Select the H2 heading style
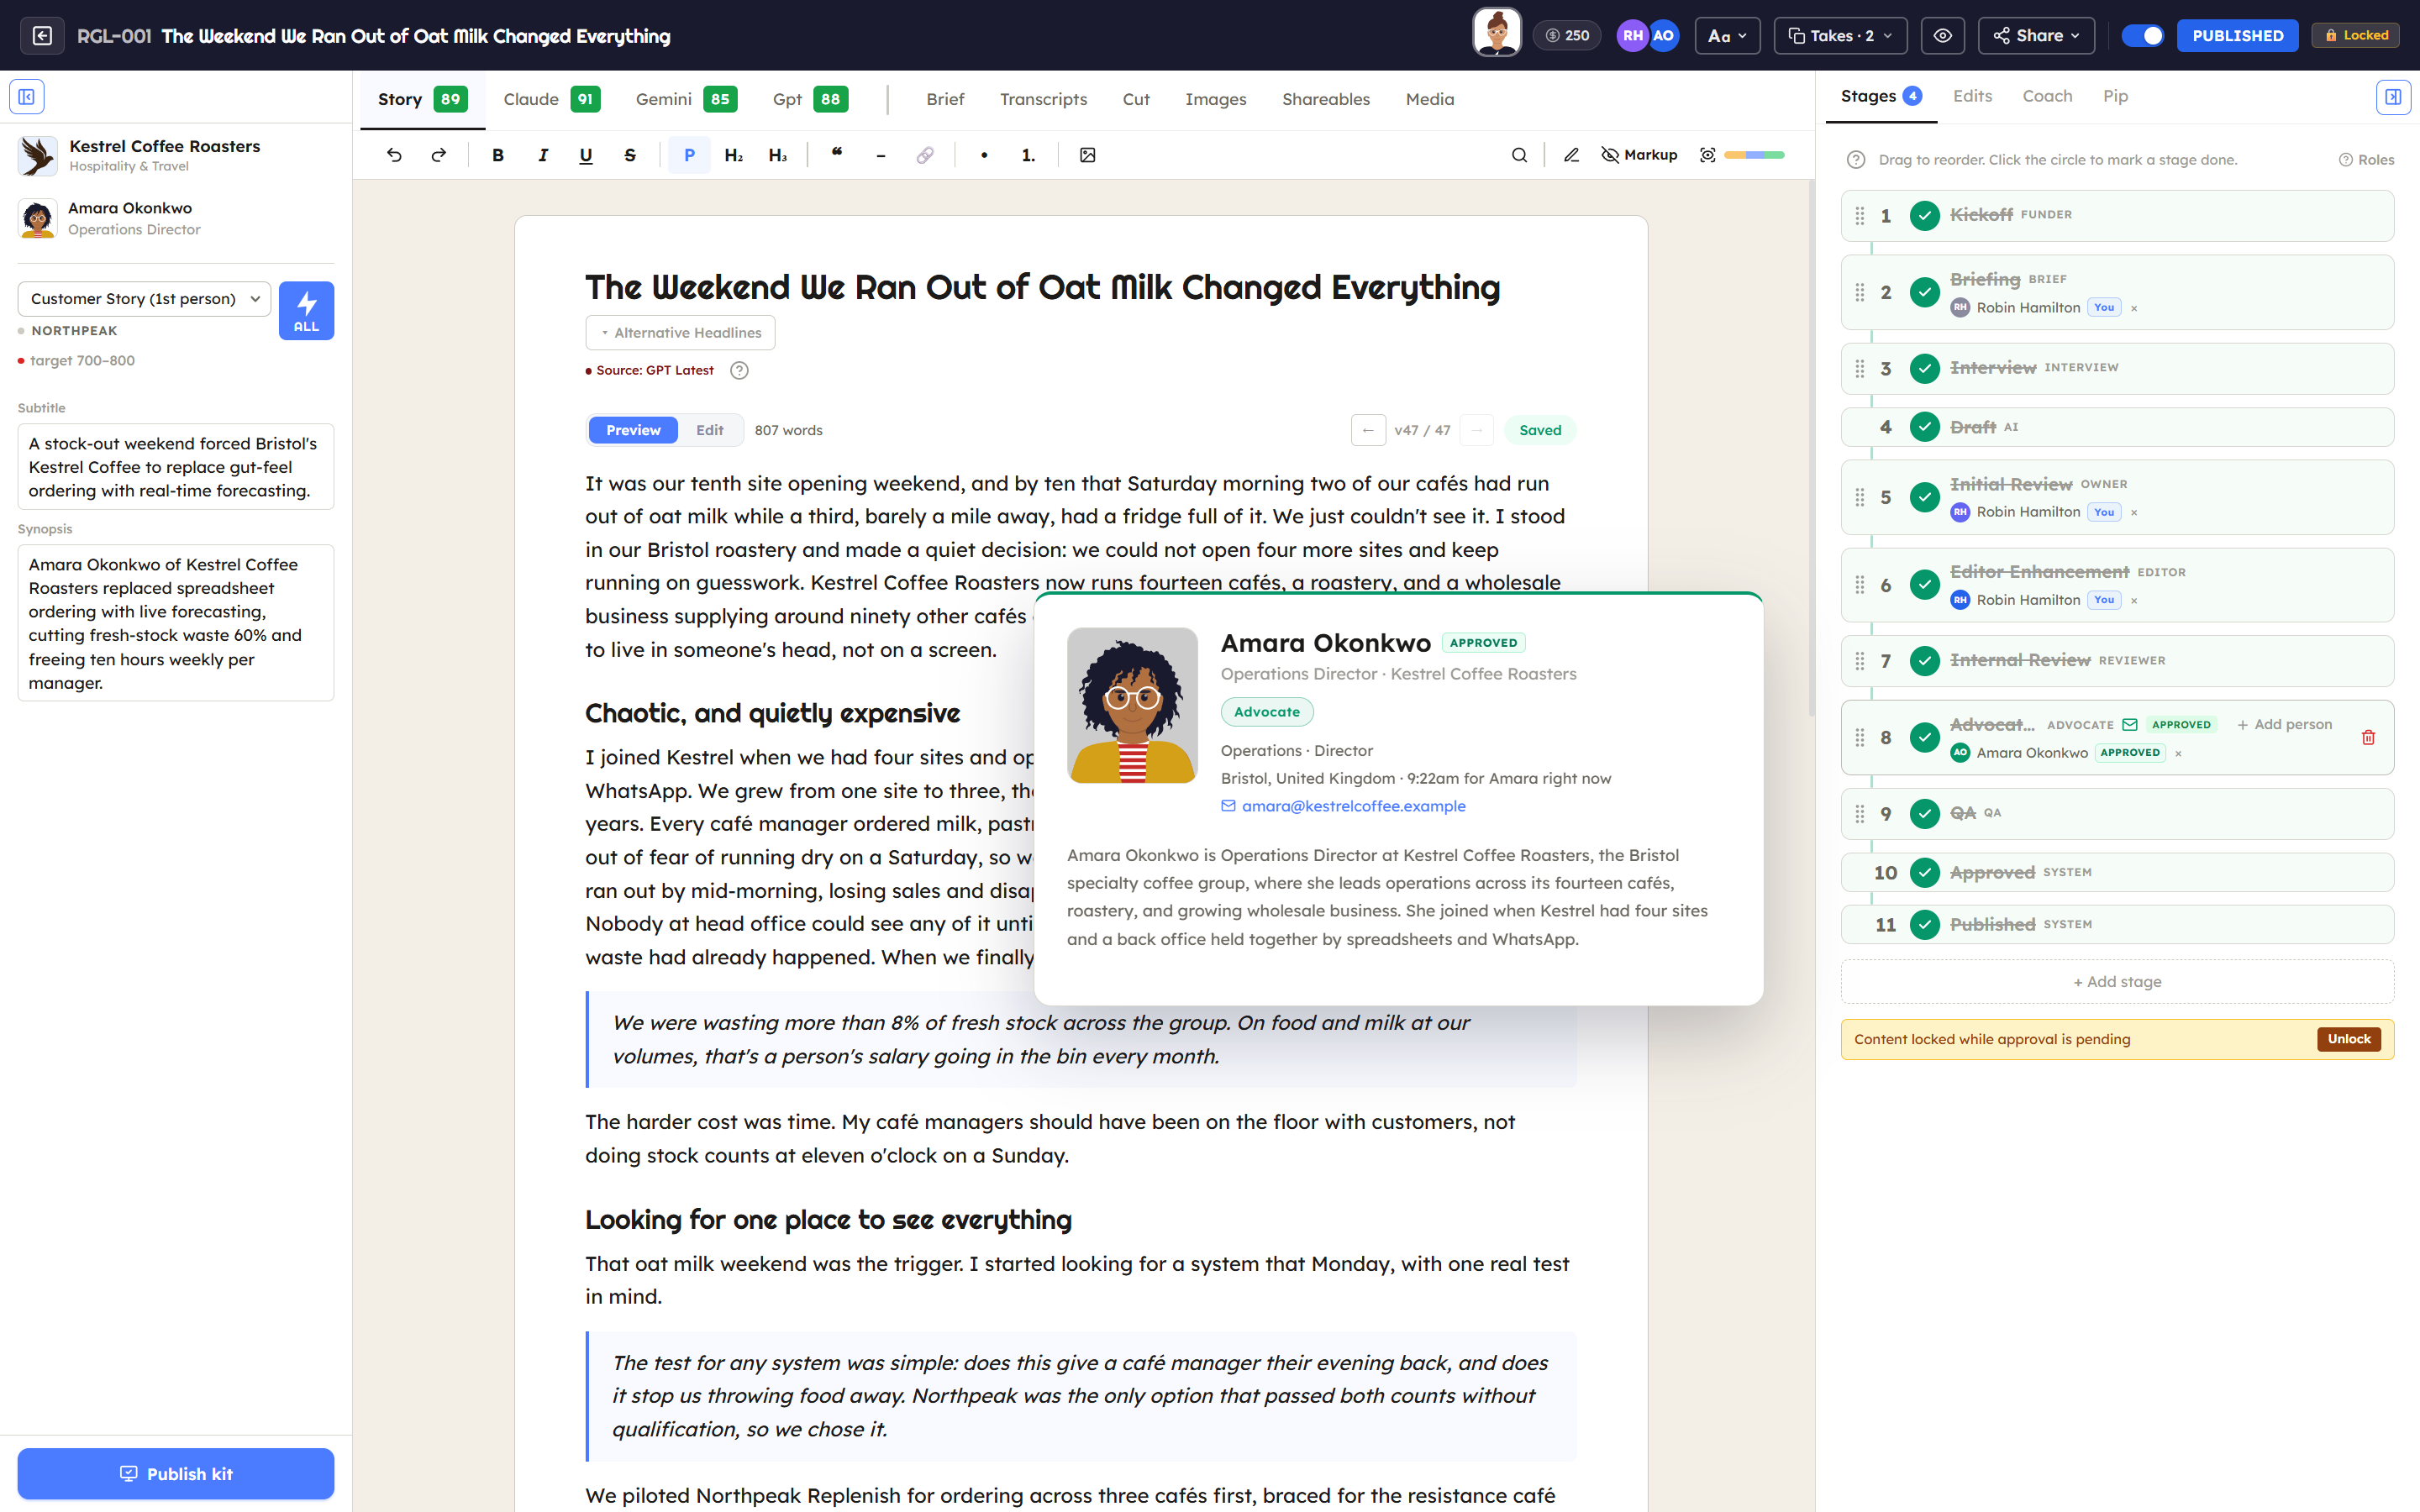The image size is (2420, 1512). (x=733, y=155)
